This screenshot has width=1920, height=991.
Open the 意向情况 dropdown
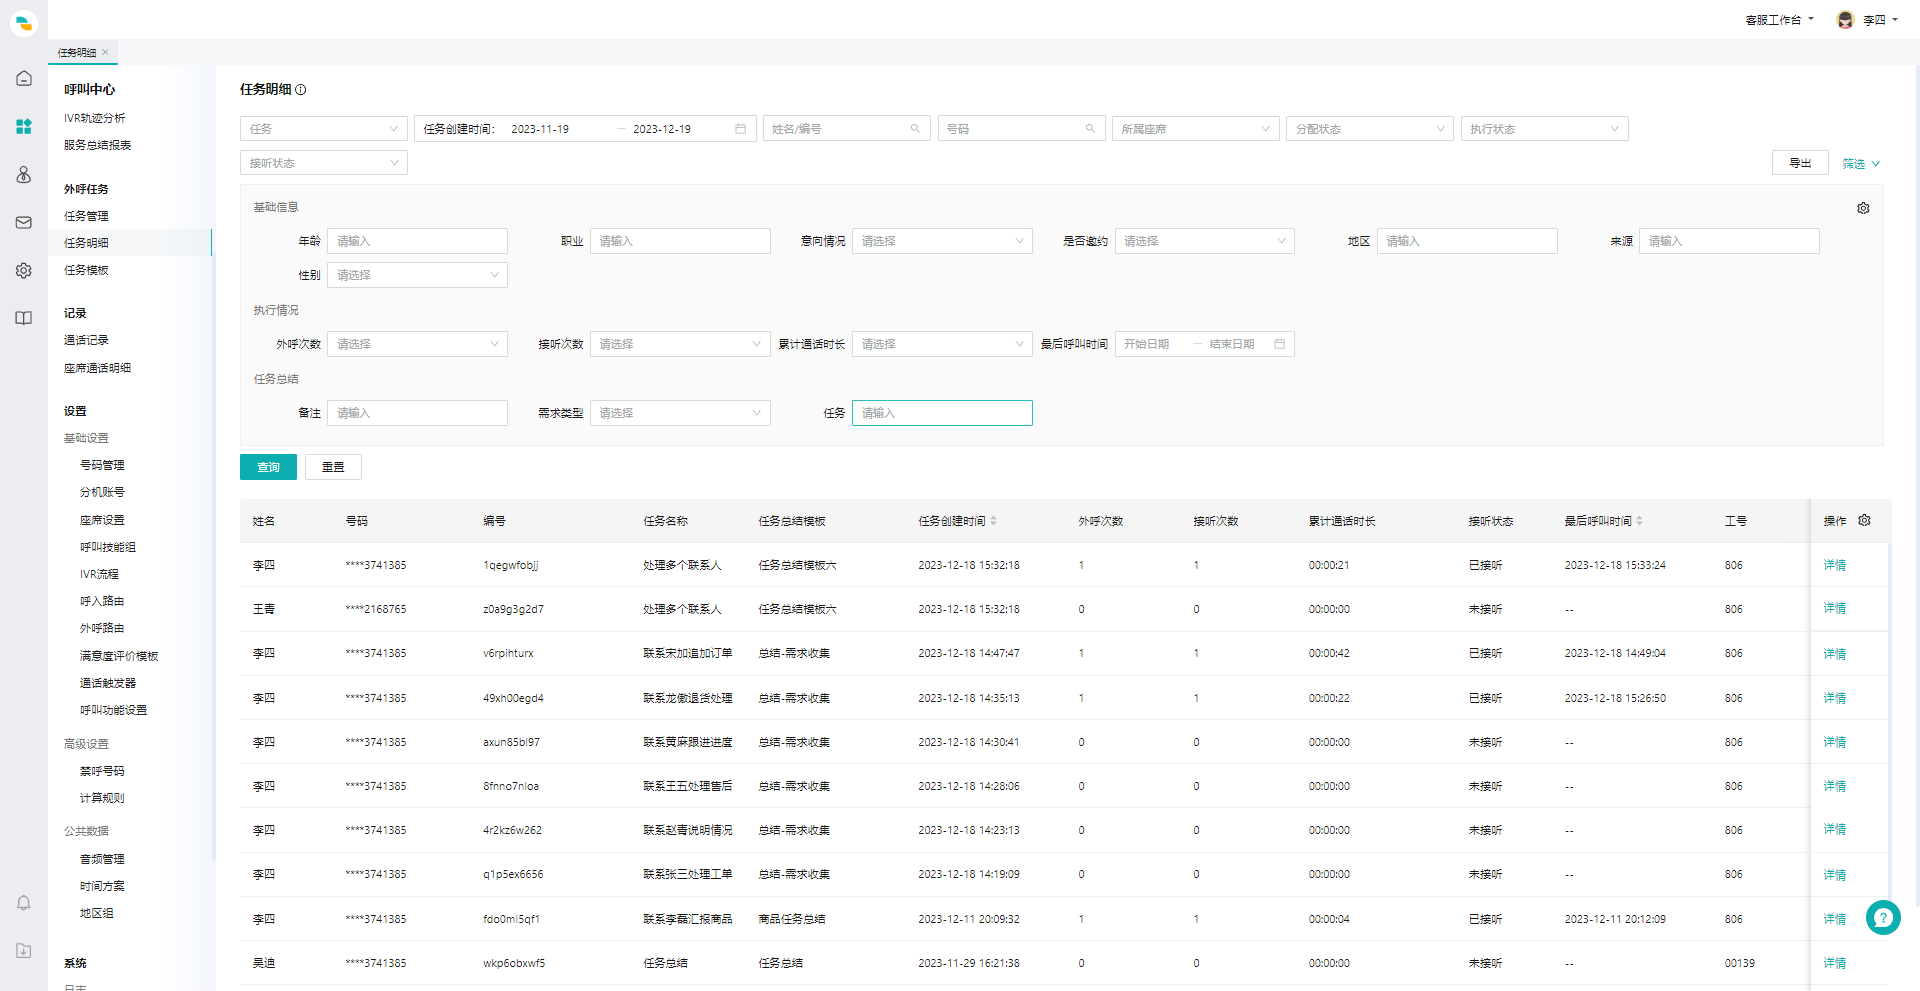[942, 241]
